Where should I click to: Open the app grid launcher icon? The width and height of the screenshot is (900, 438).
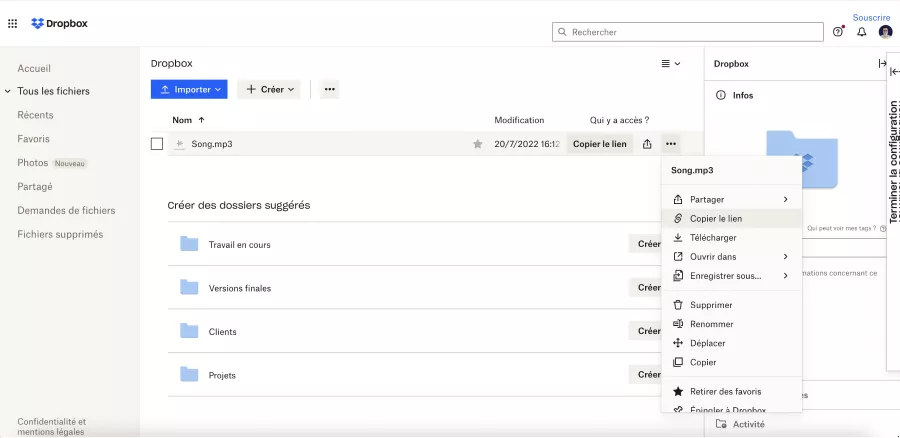pos(12,24)
